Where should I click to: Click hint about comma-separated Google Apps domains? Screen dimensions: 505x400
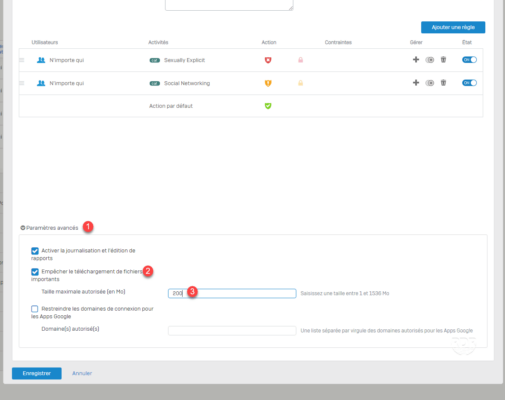click(x=387, y=331)
